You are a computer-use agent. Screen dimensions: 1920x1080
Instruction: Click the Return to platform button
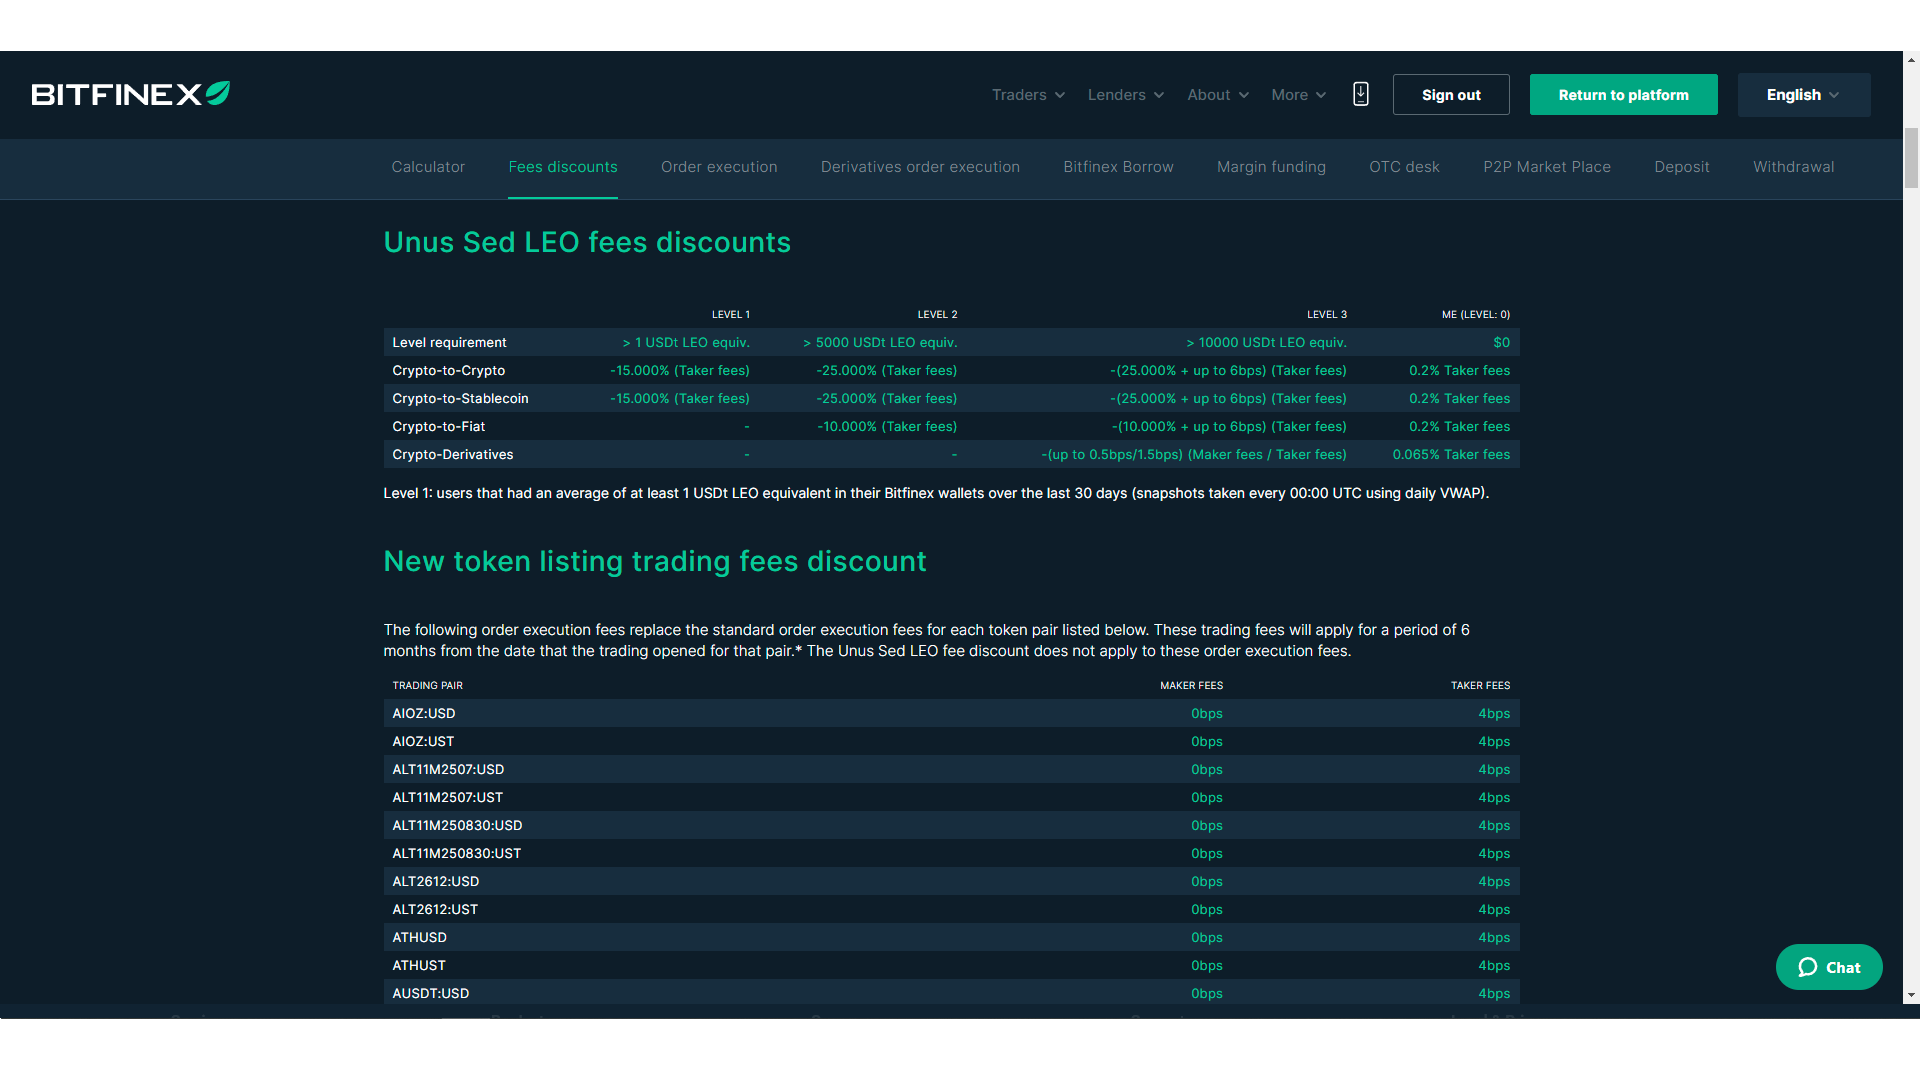tap(1623, 94)
